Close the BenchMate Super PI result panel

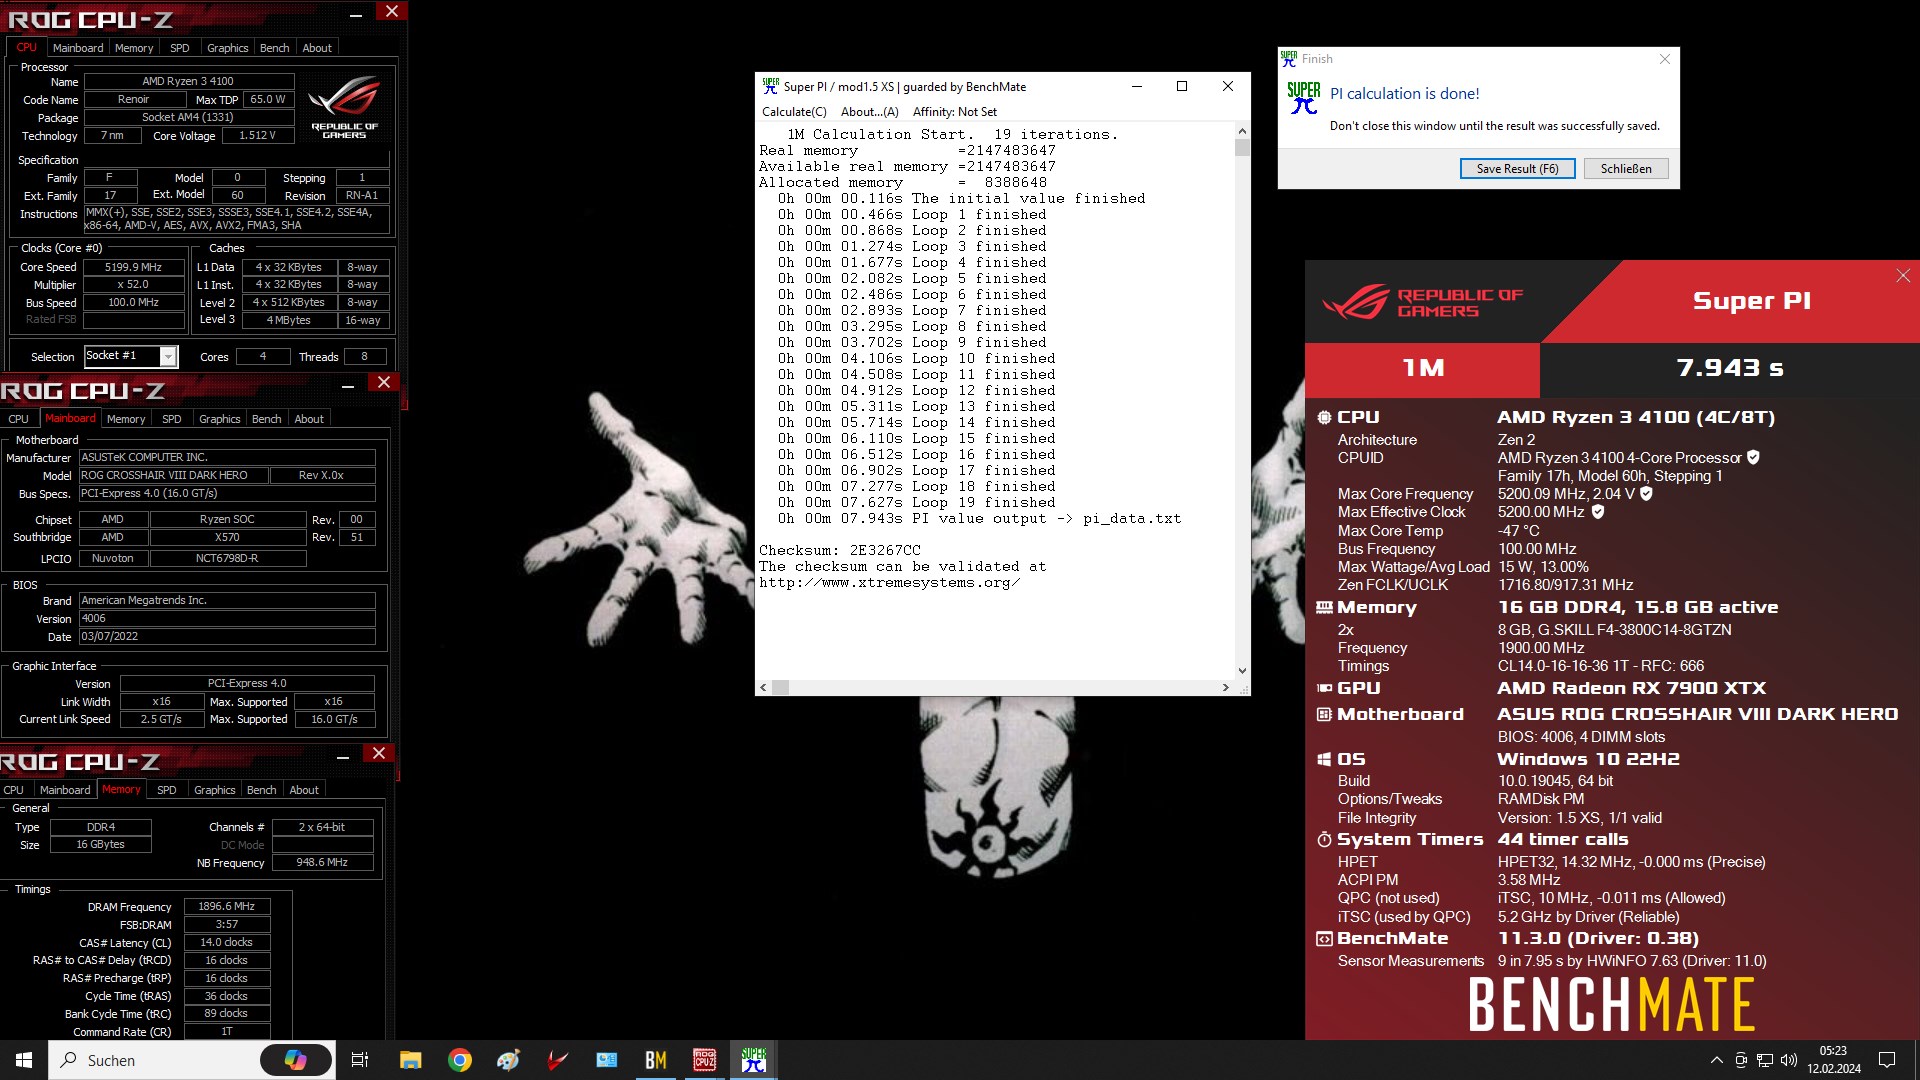[x=1903, y=276]
